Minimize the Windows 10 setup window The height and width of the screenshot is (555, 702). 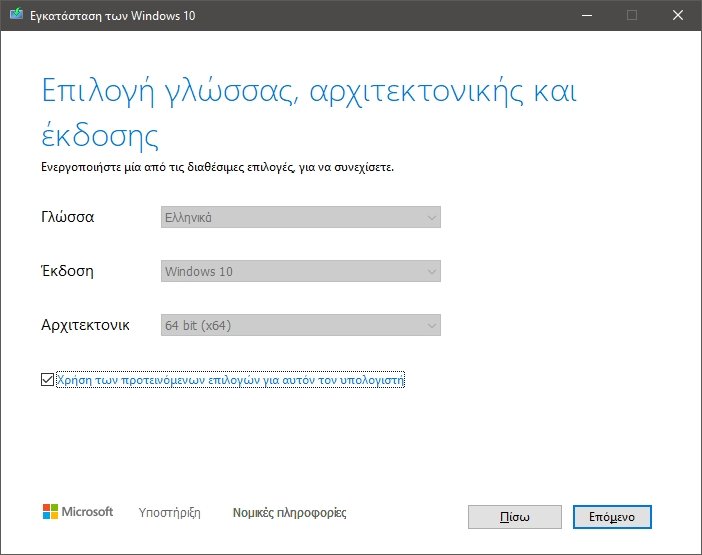(586, 15)
